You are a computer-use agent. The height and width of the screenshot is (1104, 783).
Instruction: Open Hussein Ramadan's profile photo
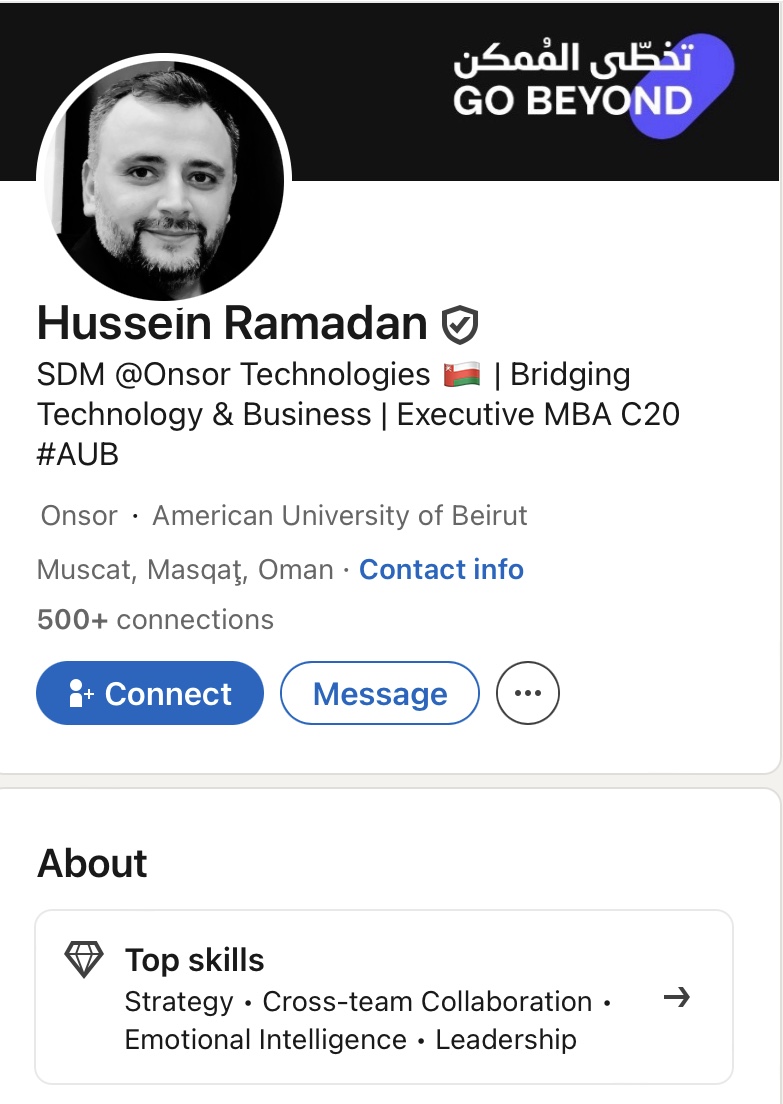pos(164,178)
